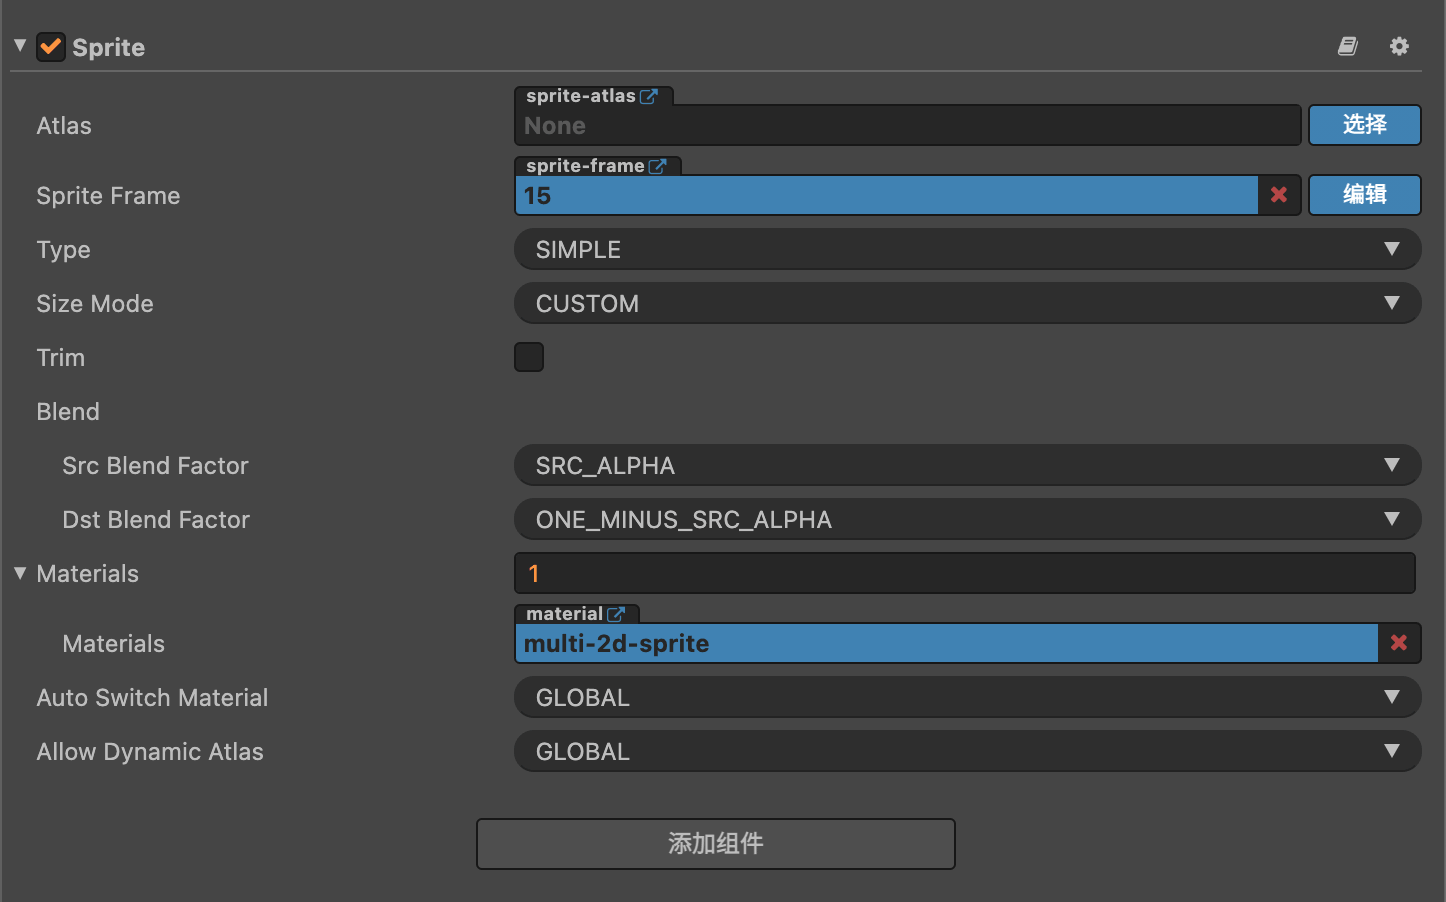The height and width of the screenshot is (902, 1446).
Task: Disable the Sprite component checkbox
Action: pyautogui.click(x=51, y=47)
